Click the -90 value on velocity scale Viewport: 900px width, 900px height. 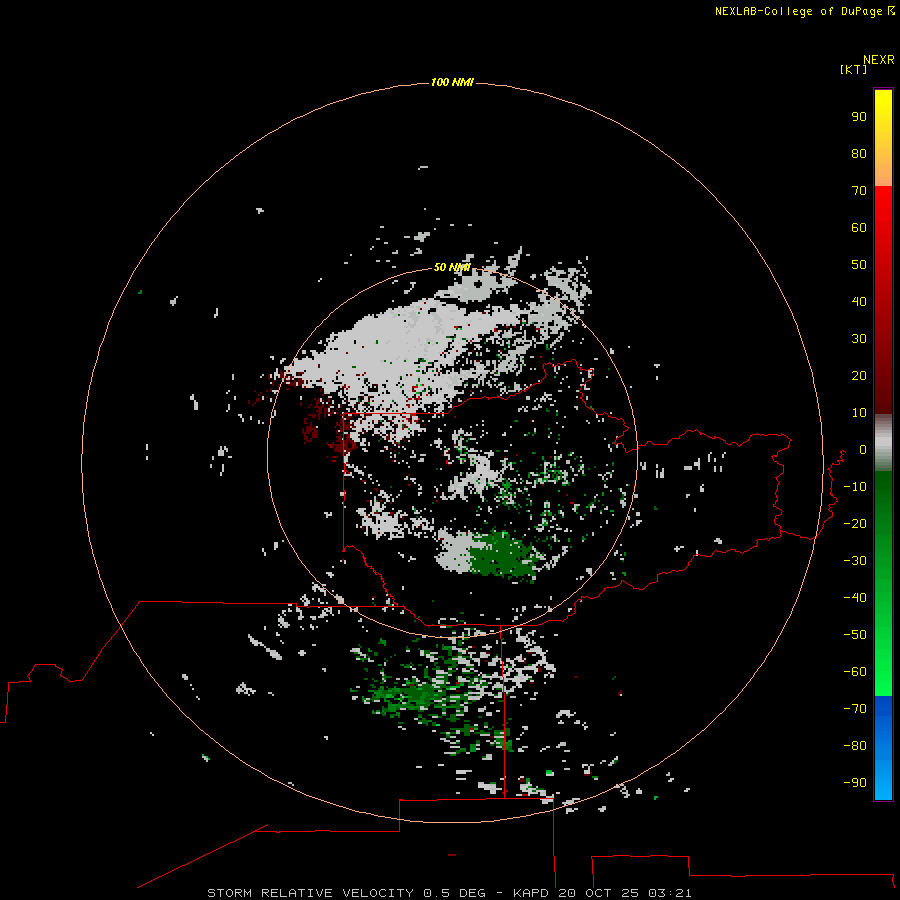855,782
